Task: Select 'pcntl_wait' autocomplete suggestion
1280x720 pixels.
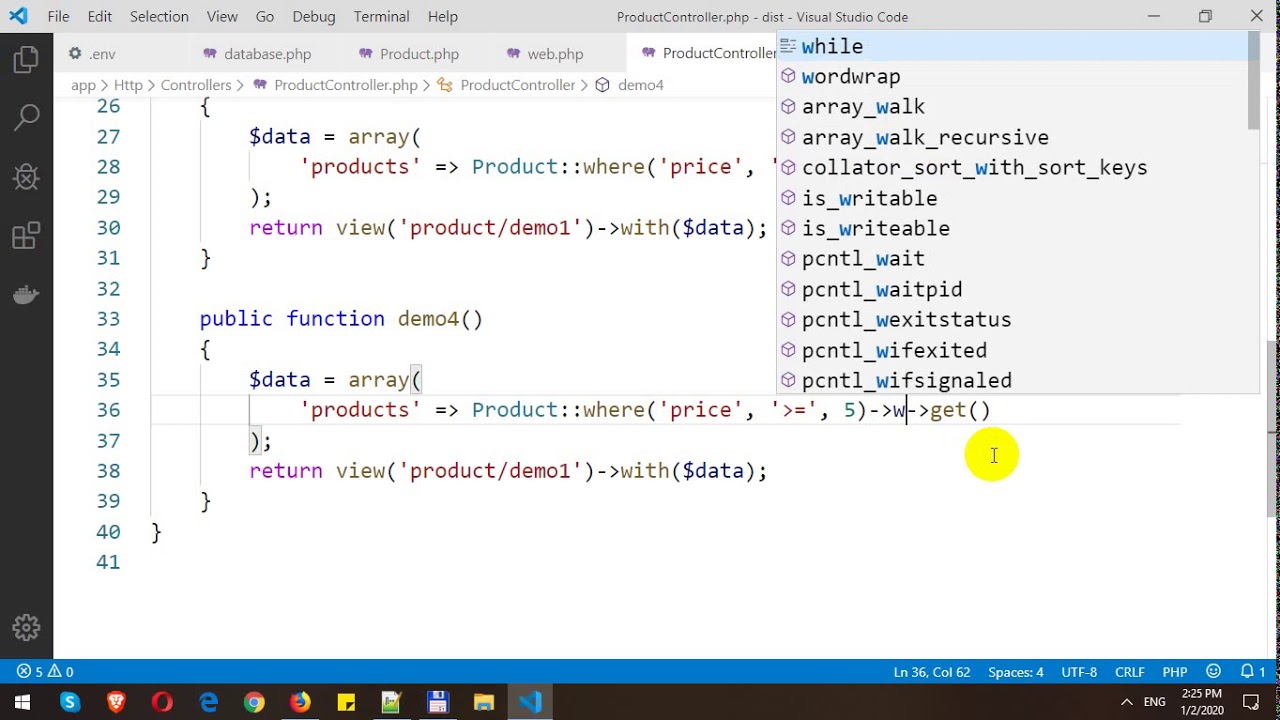Action: 1012,259
